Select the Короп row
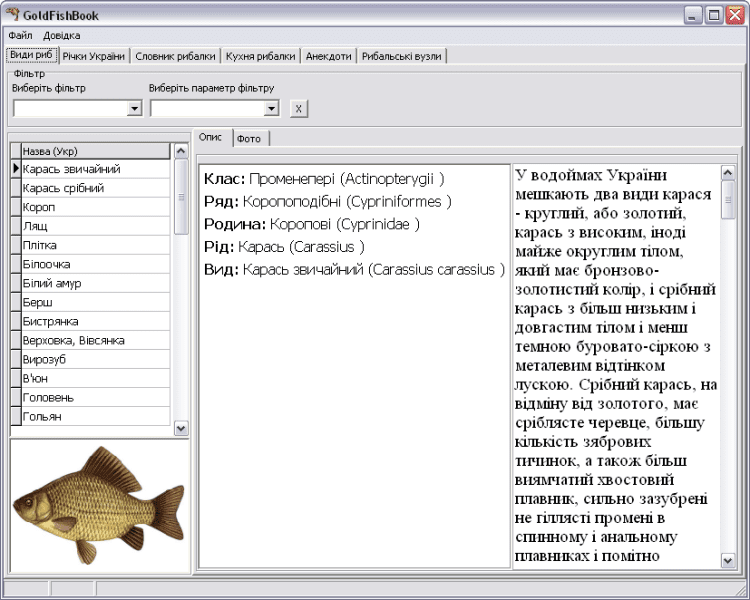The height and width of the screenshot is (600, 750). point(96,207)
